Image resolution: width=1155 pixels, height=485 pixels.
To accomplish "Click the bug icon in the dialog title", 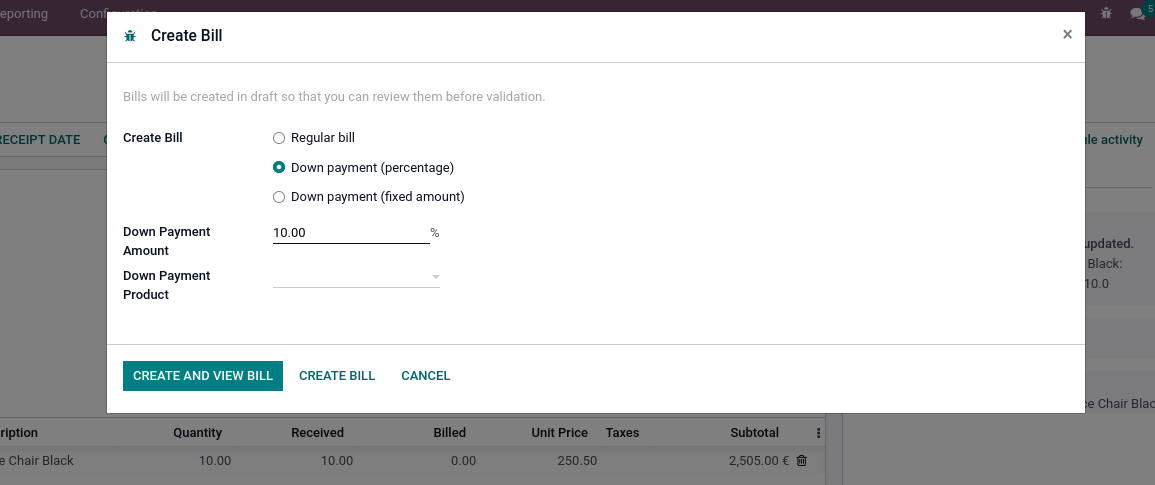I will pos(130,35).
